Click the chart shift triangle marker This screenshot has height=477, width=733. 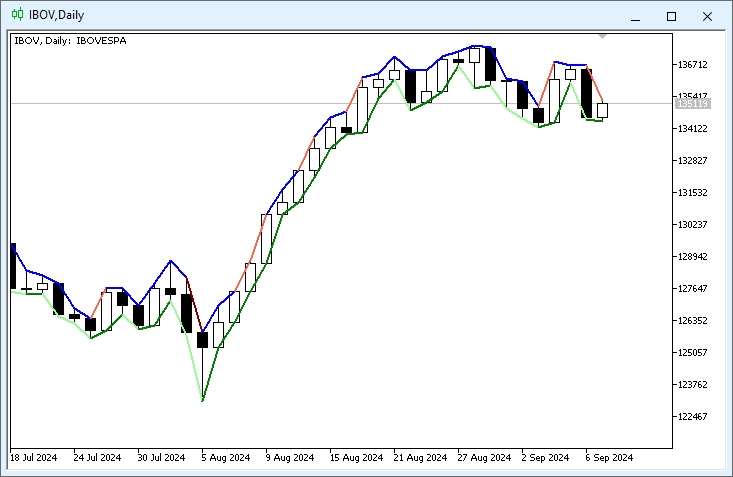603,36
